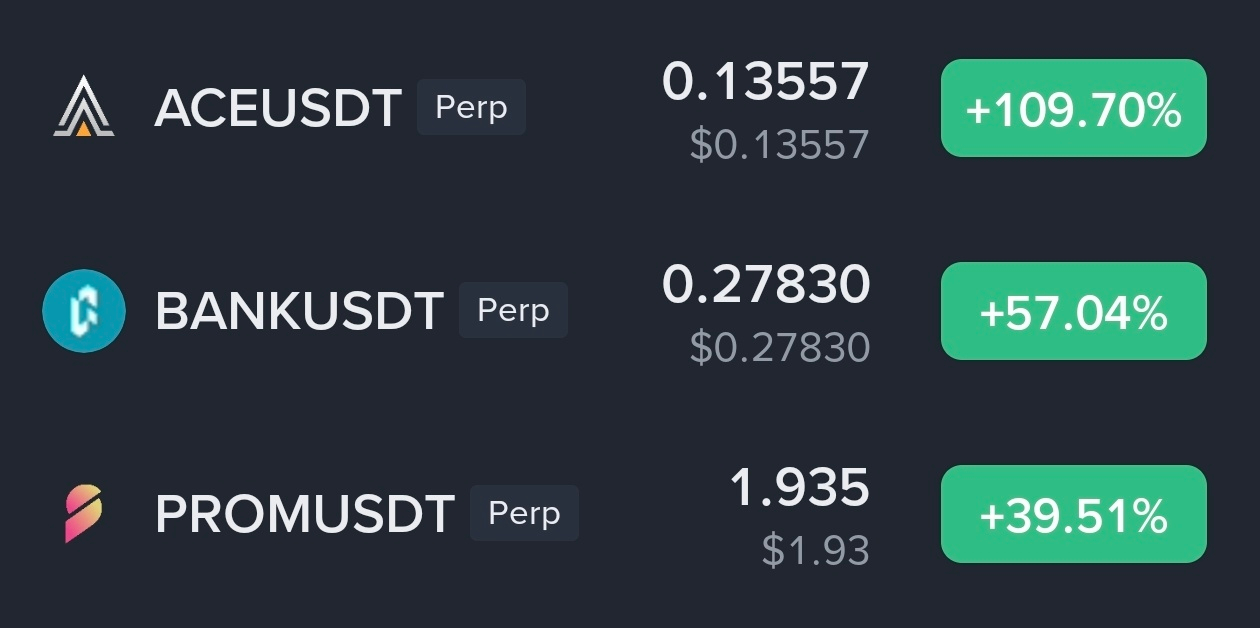
Task: Click the ACE token logo icon
Action: 84,107
